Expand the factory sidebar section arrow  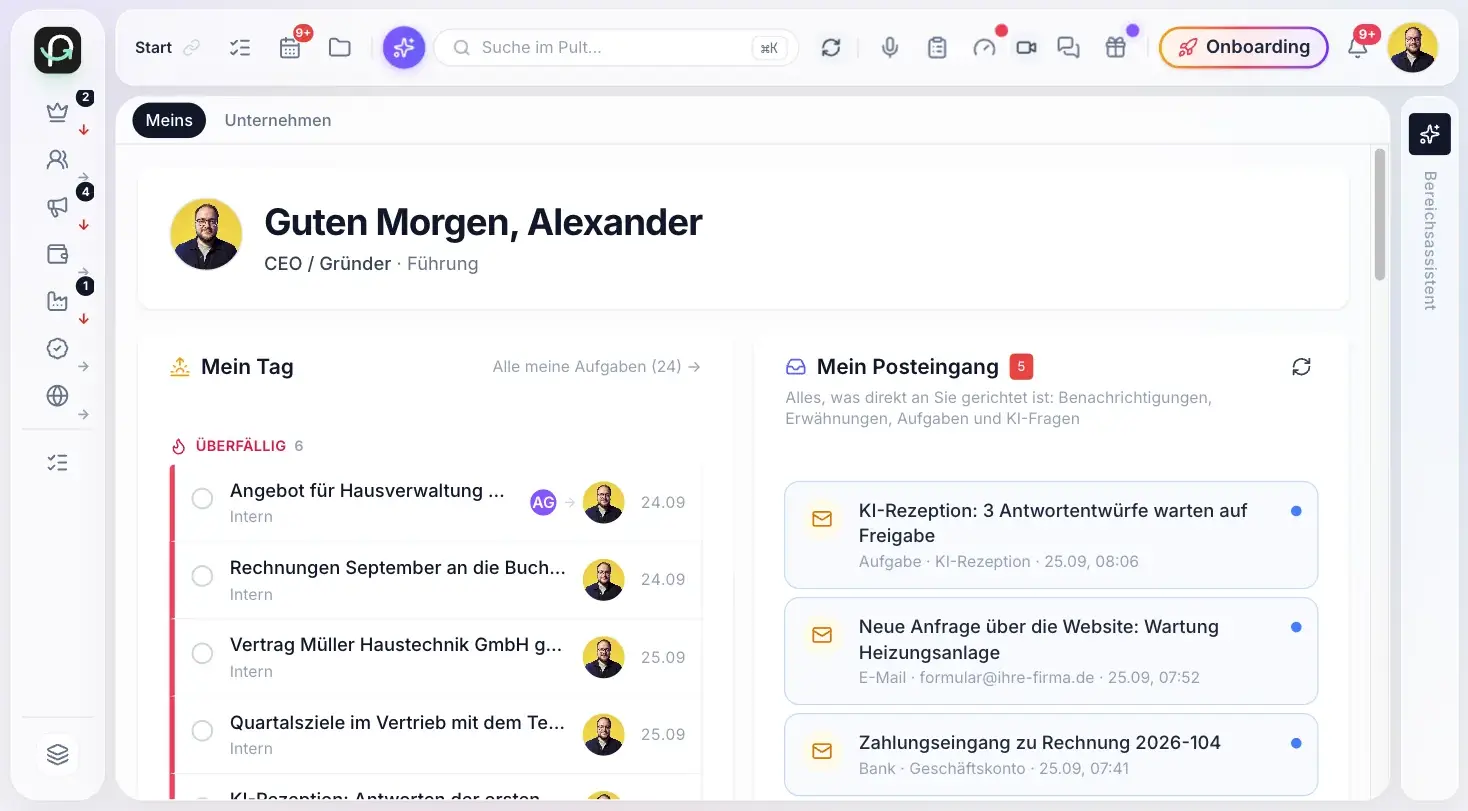coord(84,319)
